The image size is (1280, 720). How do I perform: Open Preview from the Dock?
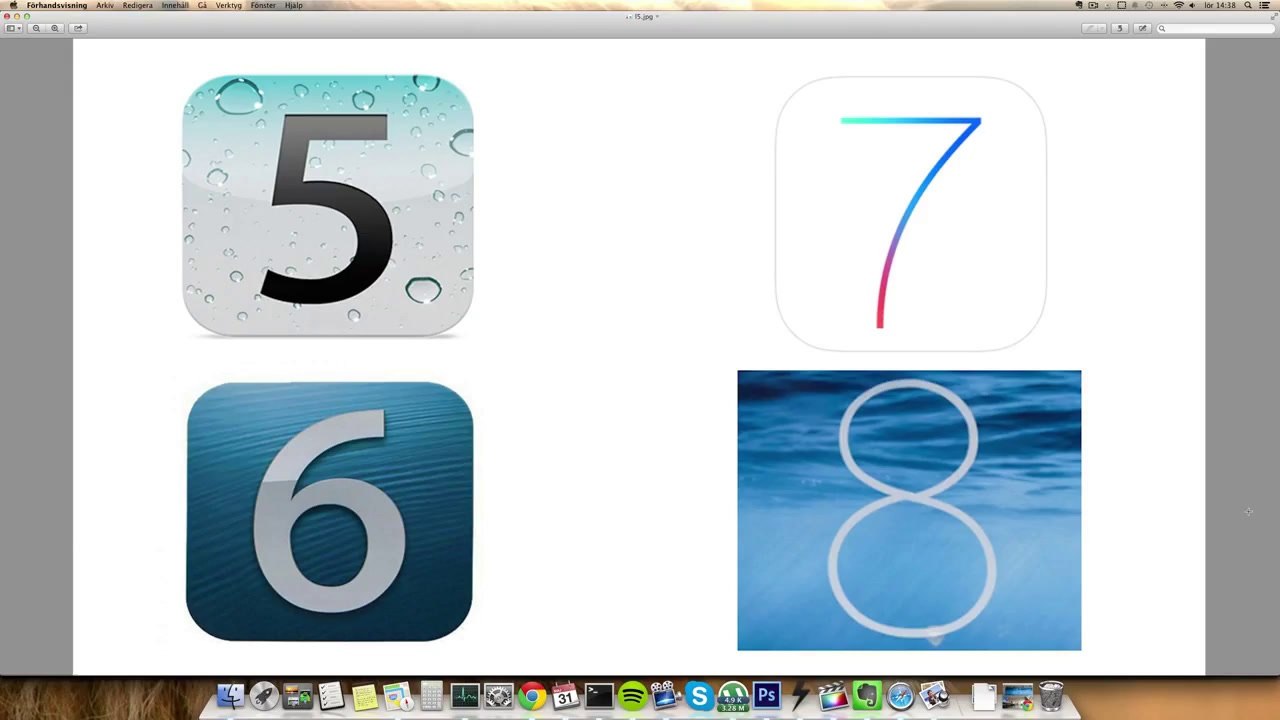coord(935,696)
